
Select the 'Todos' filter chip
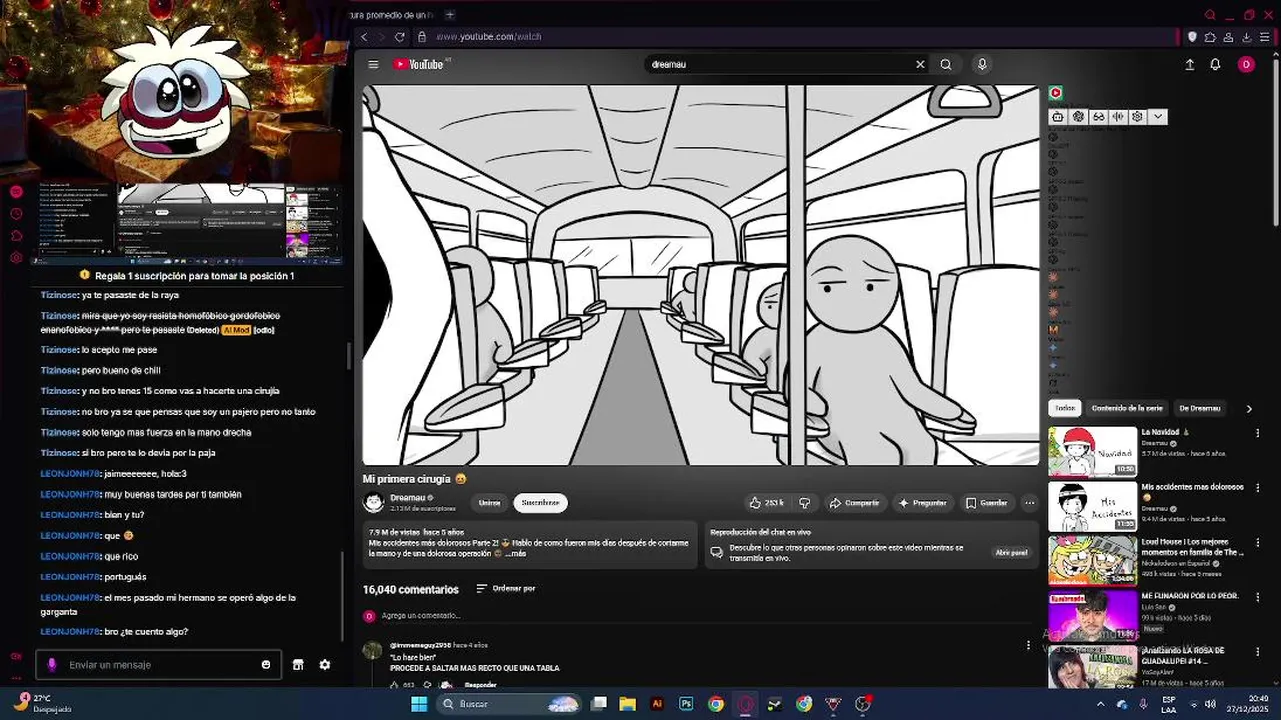pos(1065,408)
